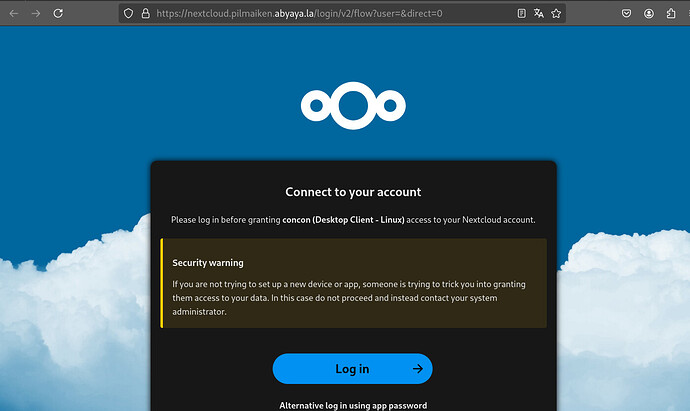Open the translate page icon

pos(539,14)
